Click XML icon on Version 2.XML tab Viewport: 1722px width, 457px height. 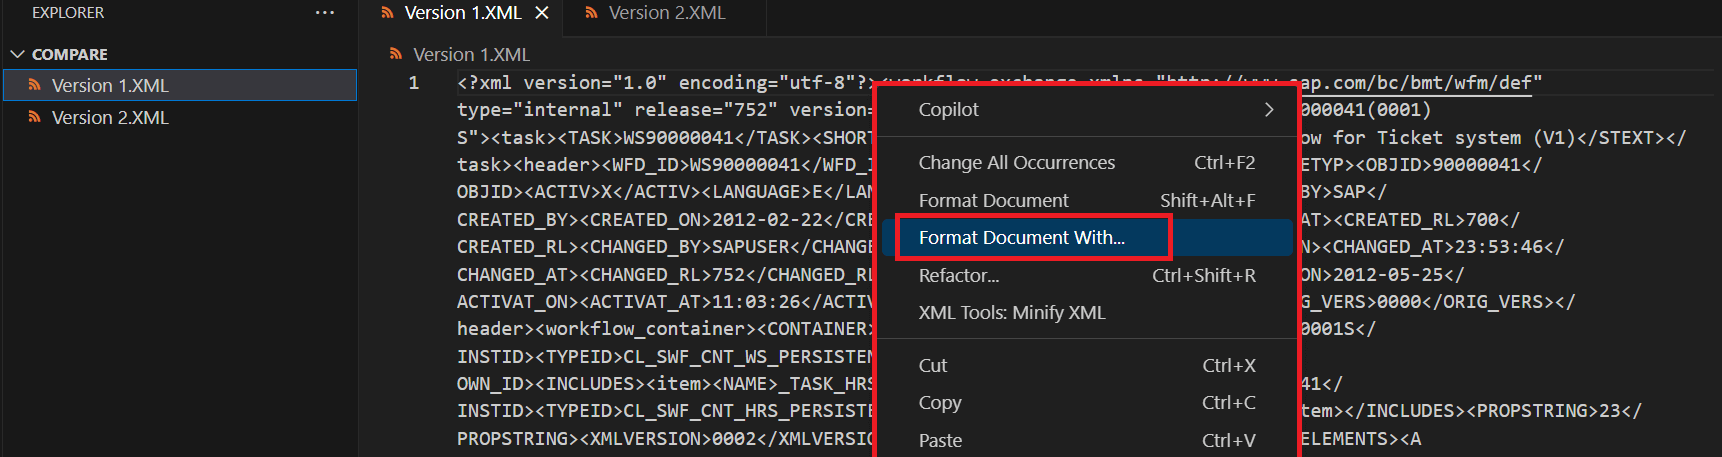click(x=591, y=13)
